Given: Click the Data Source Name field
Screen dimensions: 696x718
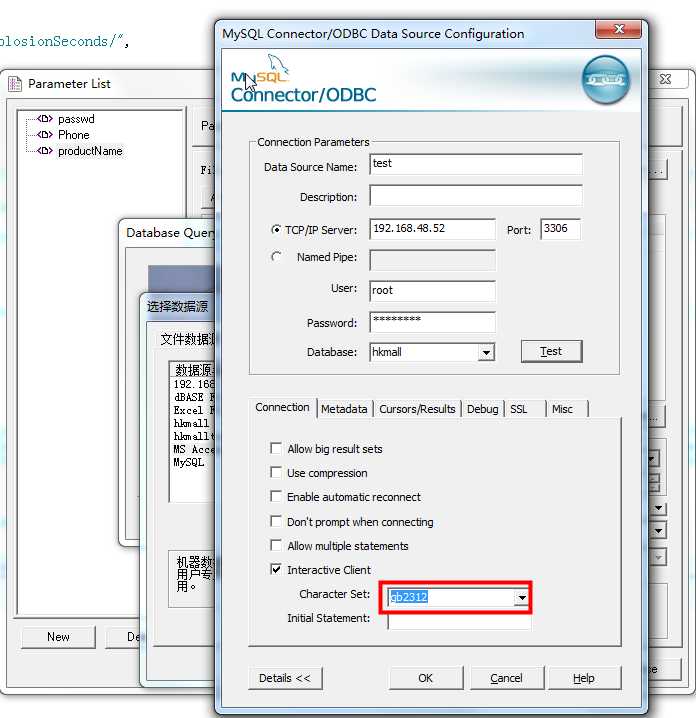Looking at the screenshot, I should click(x=476, y=164).
